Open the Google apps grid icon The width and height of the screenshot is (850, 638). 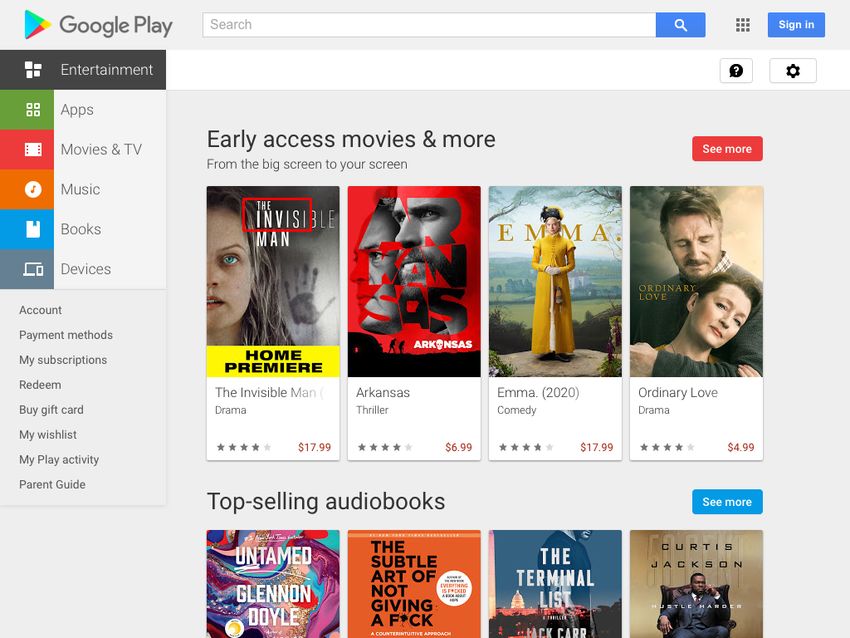tap(743, 25)
